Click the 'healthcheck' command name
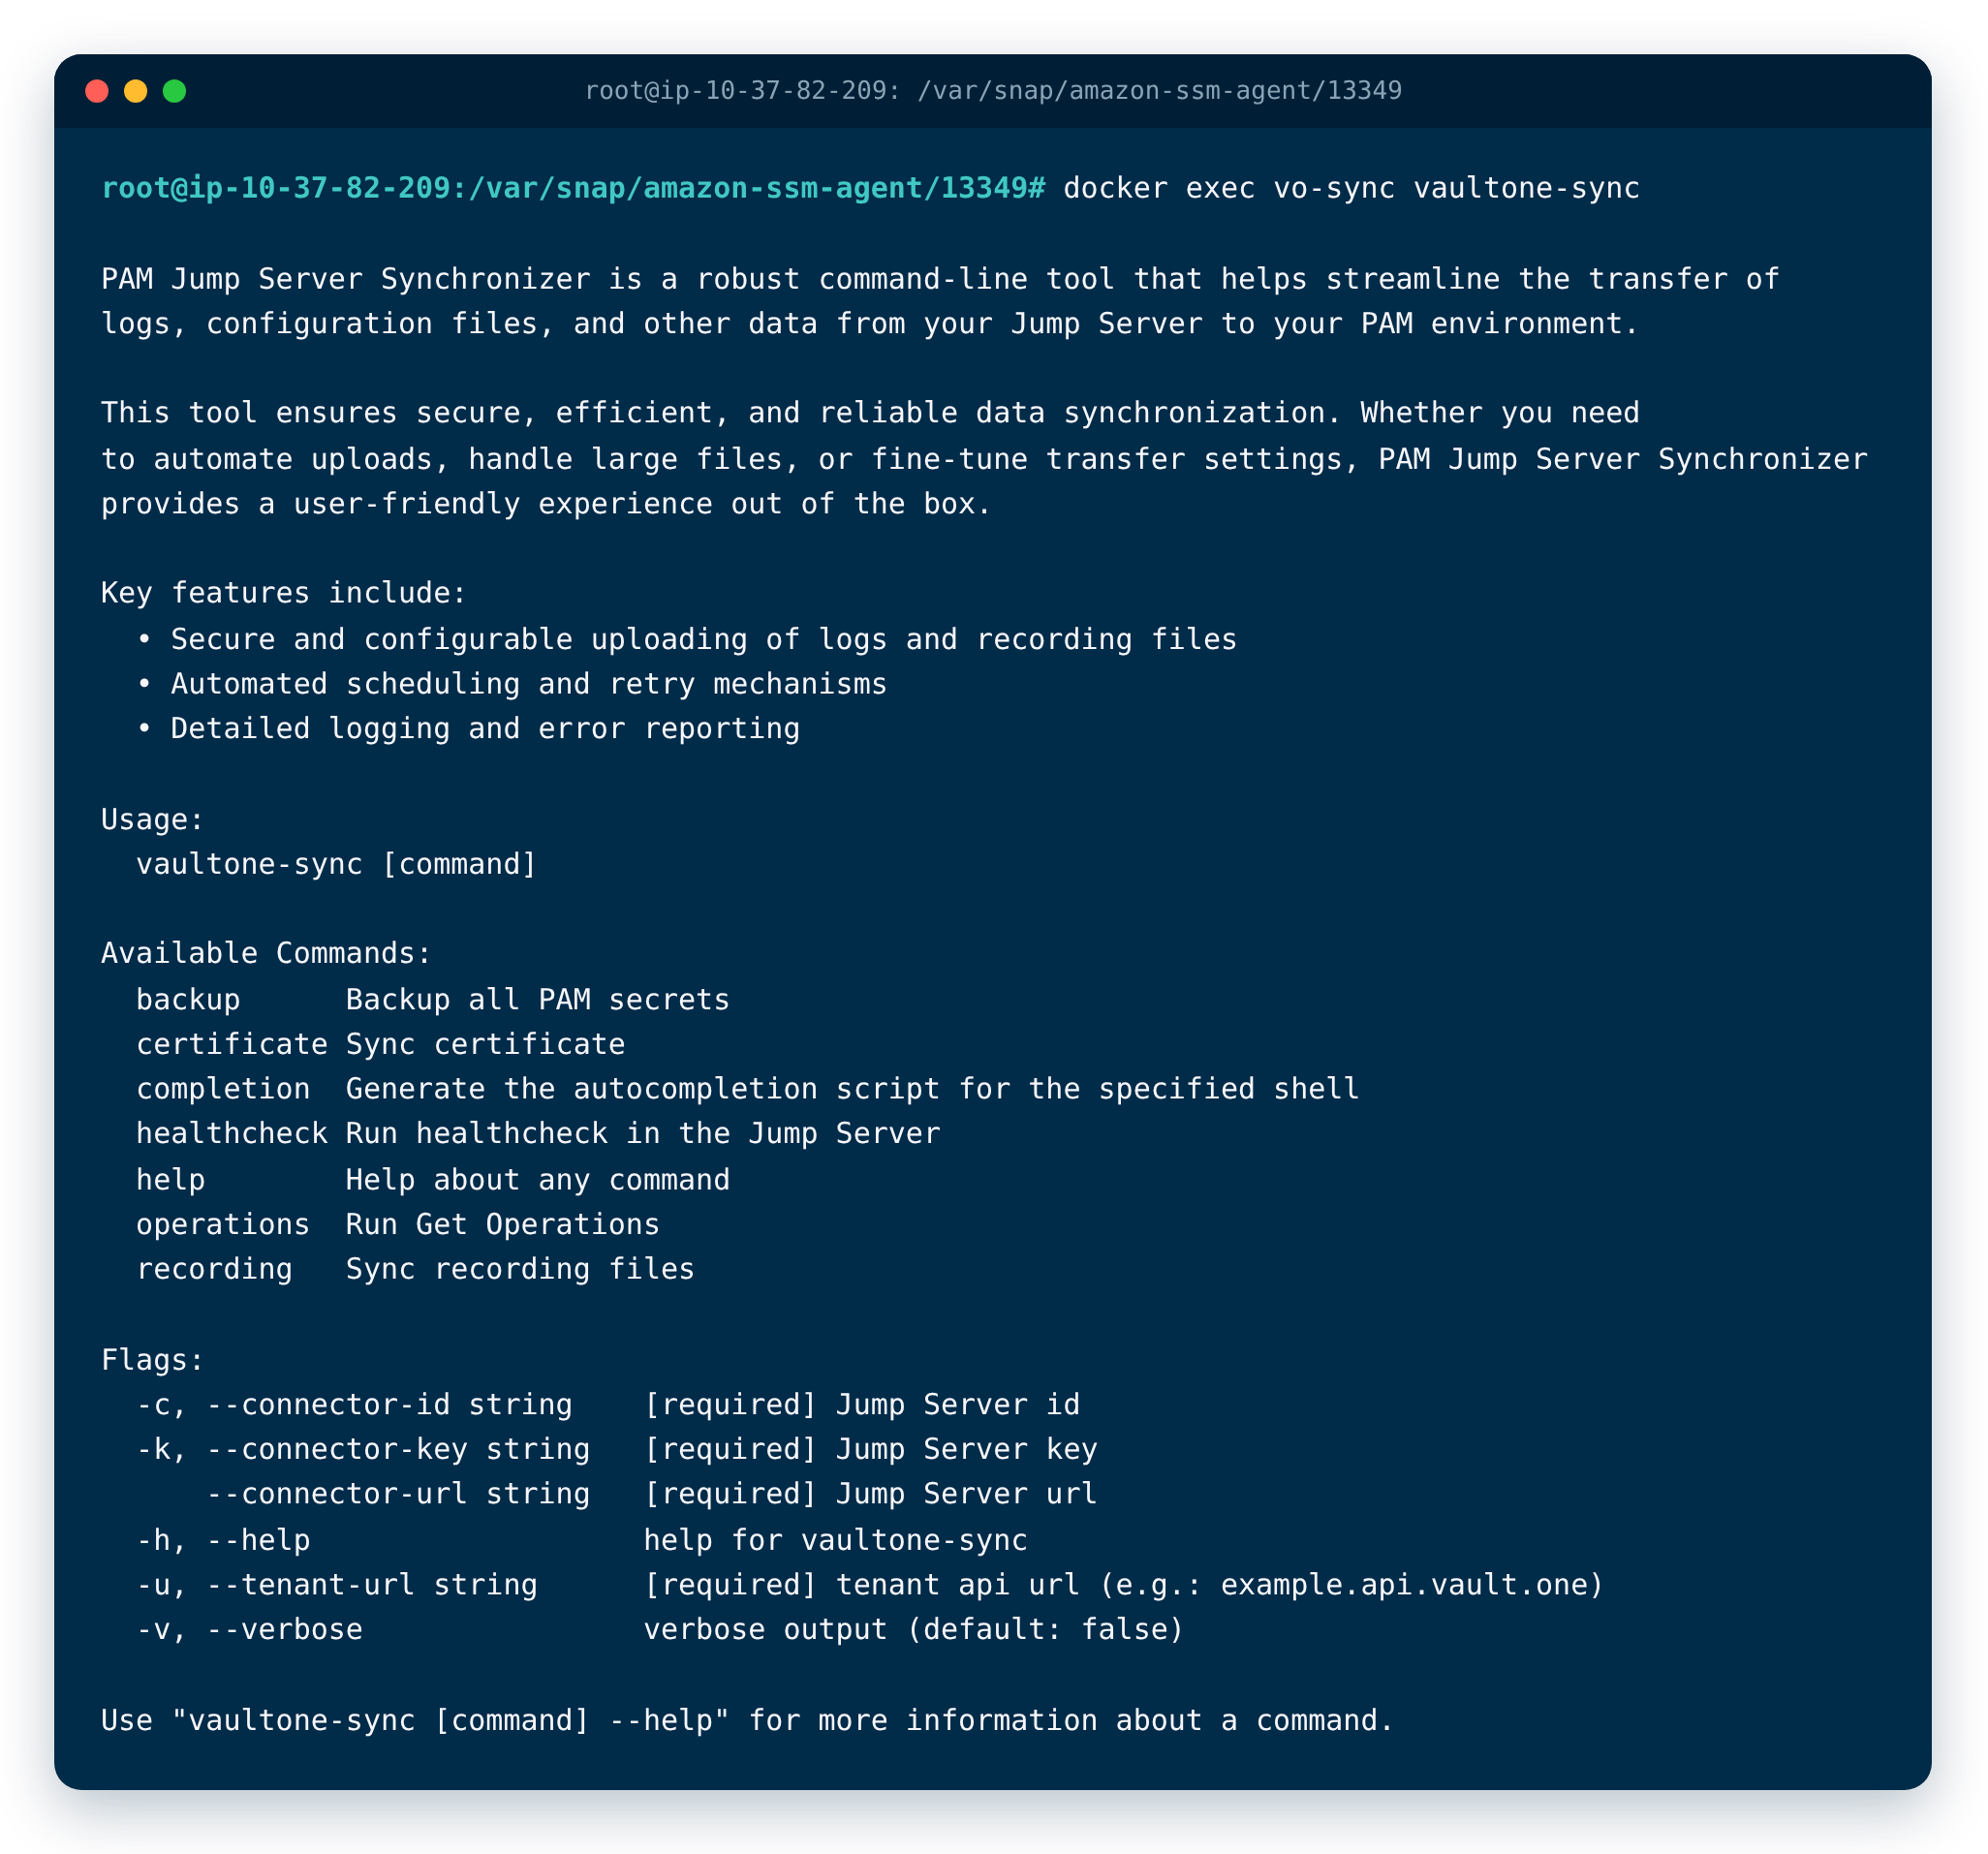The height and width of the screenshot is (1854, 1988). [232, 1133]
